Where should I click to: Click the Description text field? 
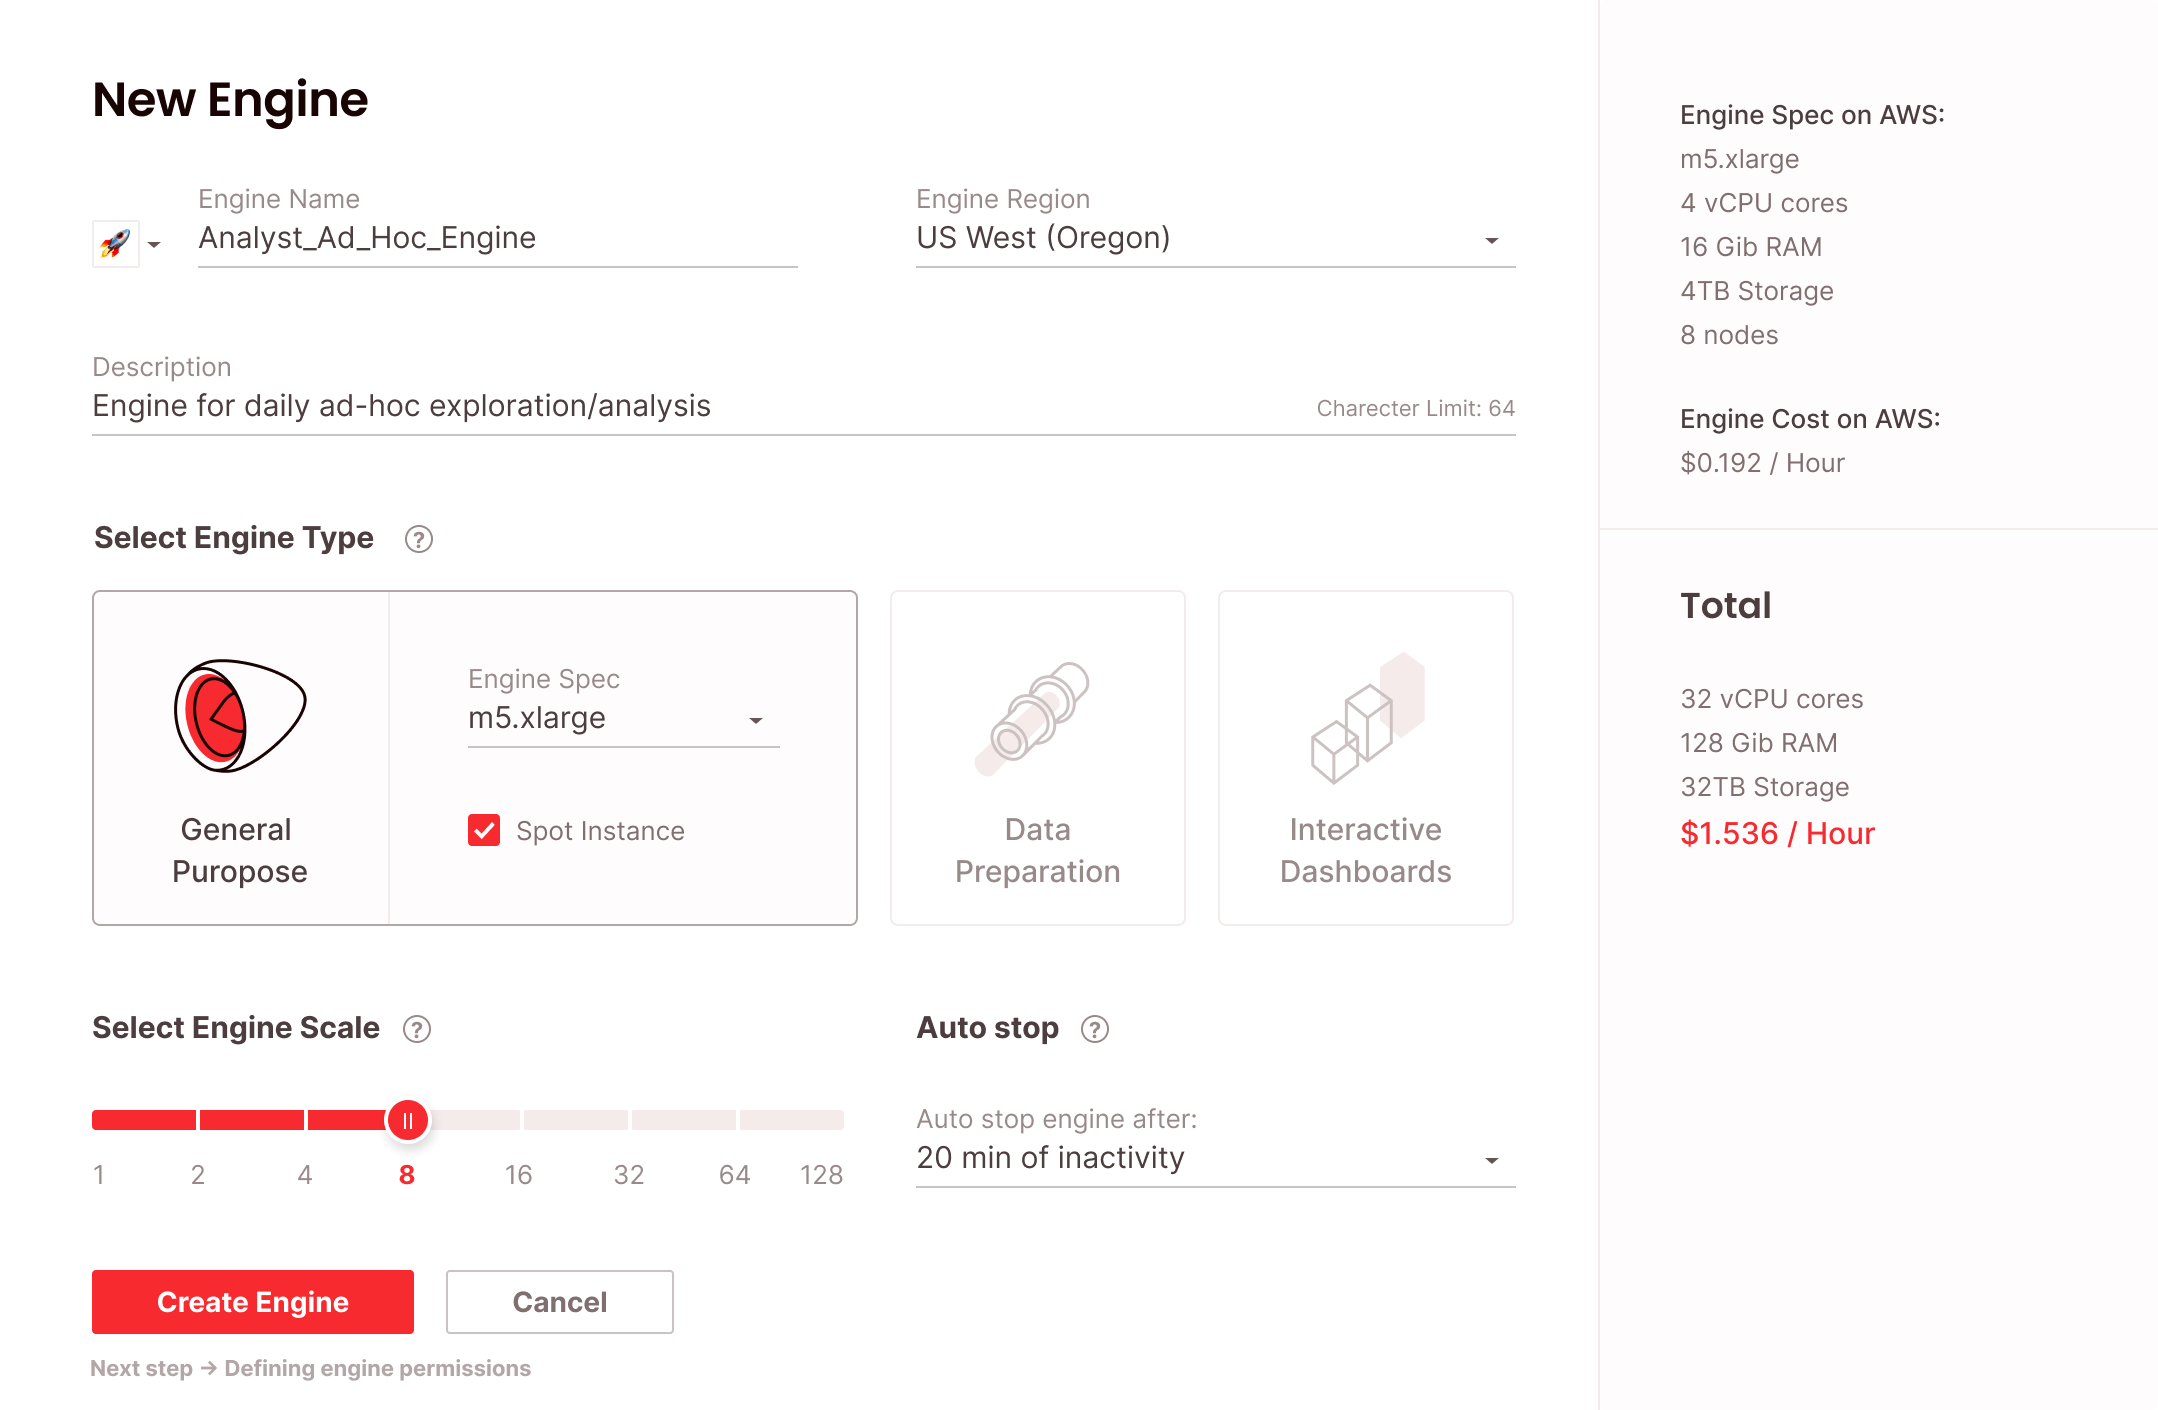700,406
